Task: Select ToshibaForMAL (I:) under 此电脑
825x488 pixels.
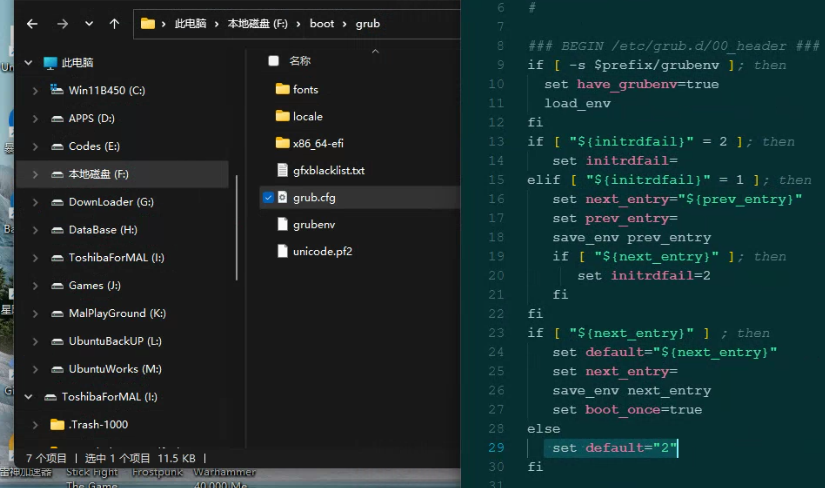Action: pyautogui.click(x=116, y=258)
